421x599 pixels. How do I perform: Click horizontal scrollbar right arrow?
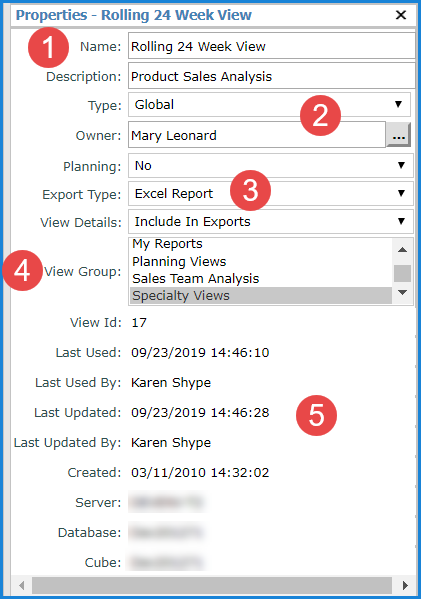405,585
